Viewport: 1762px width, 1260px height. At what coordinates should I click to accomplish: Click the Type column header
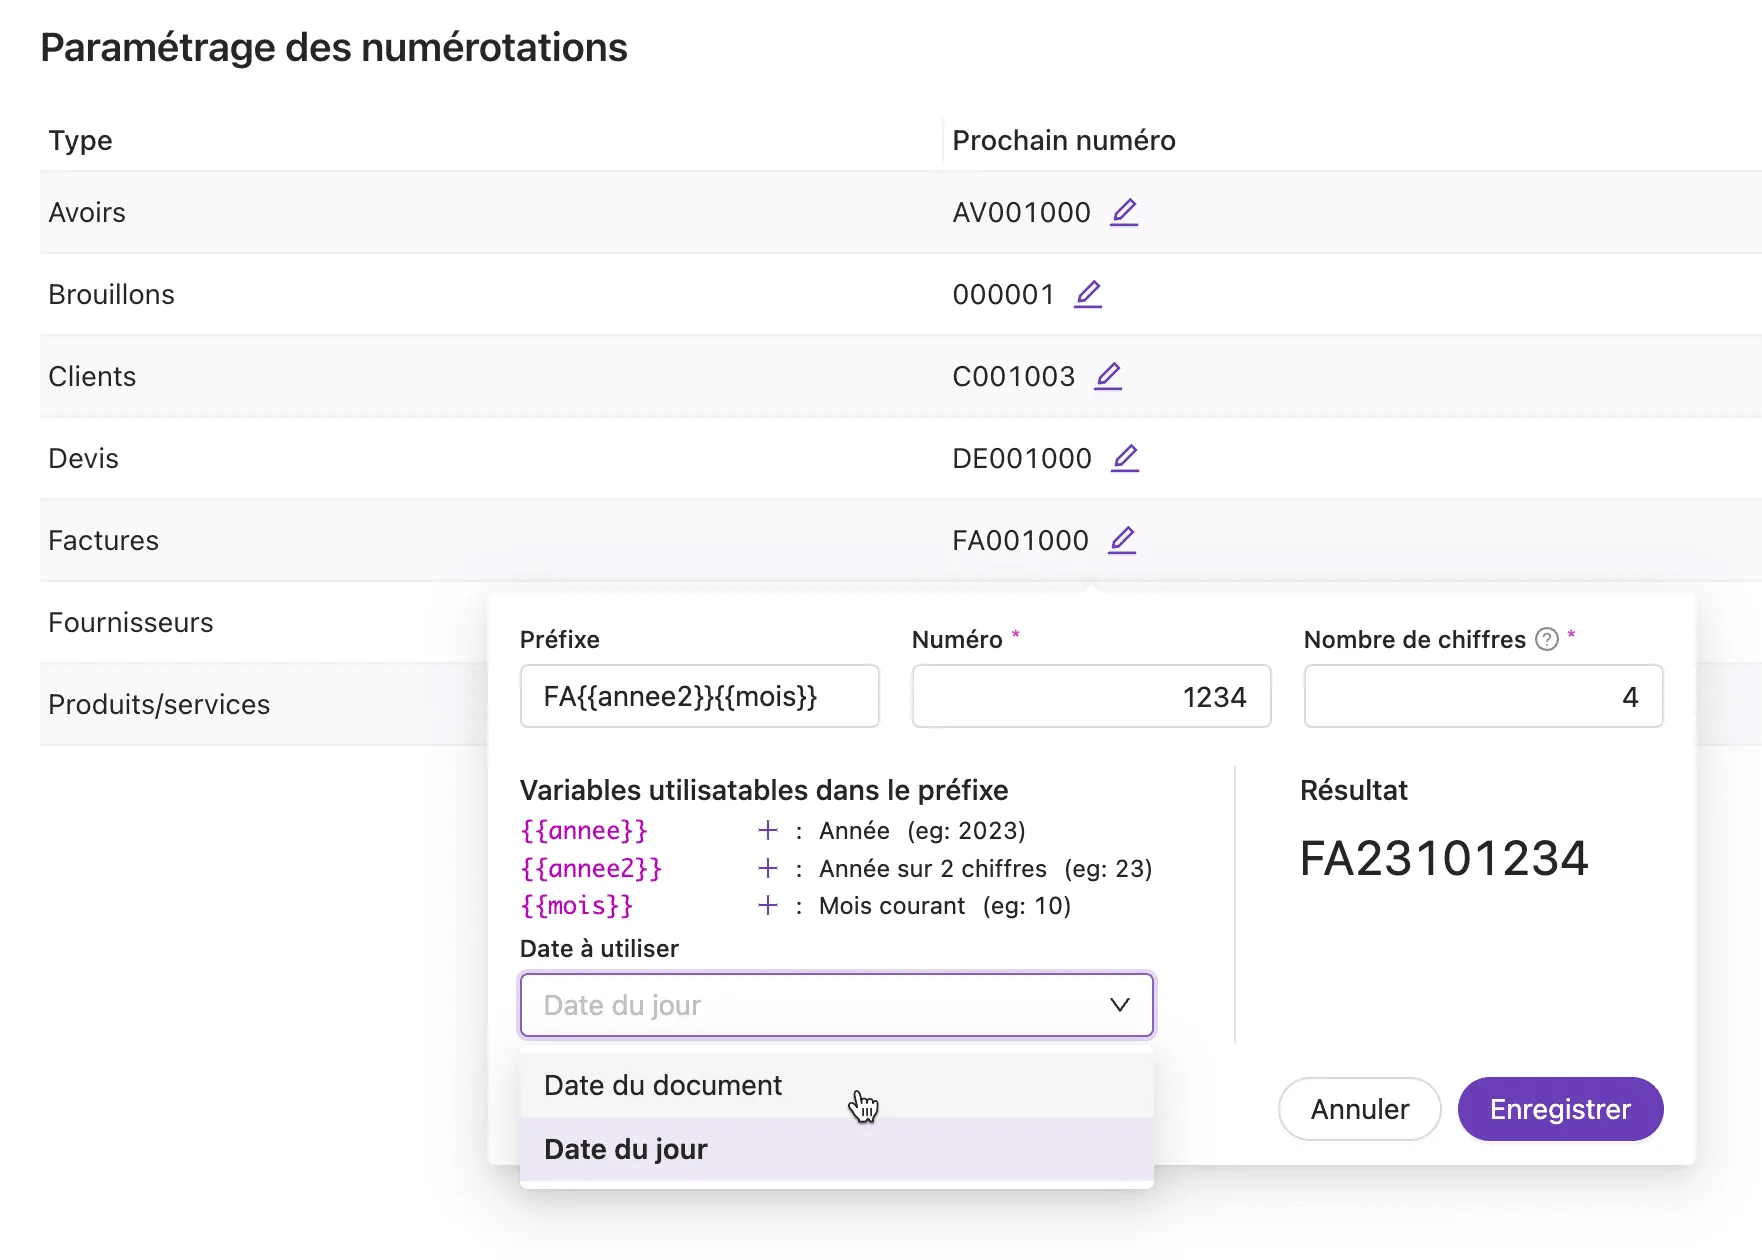[80, 140]
